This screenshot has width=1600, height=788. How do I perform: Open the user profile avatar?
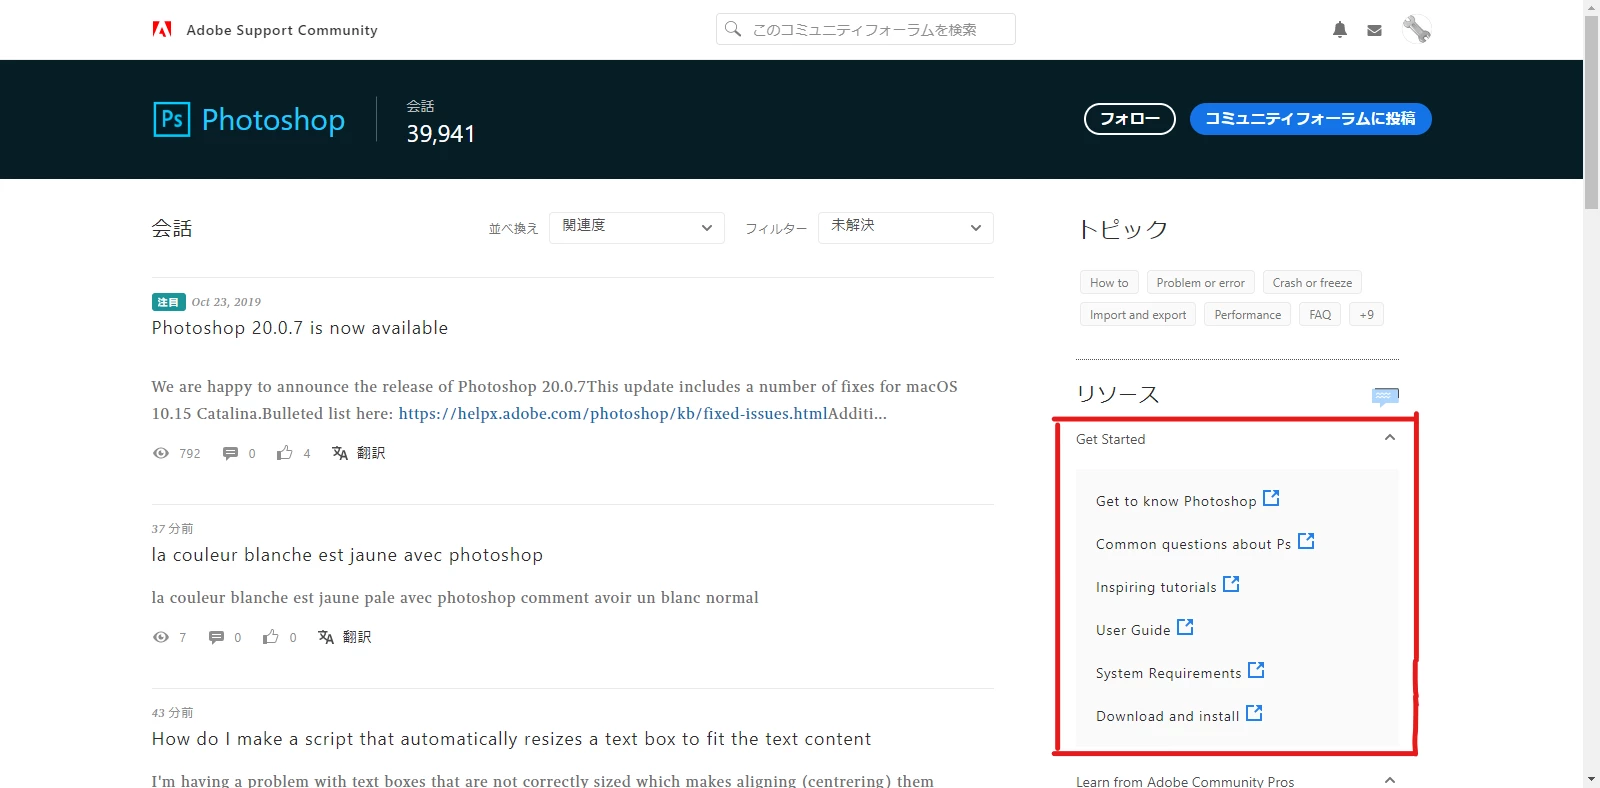(1416, 29)
